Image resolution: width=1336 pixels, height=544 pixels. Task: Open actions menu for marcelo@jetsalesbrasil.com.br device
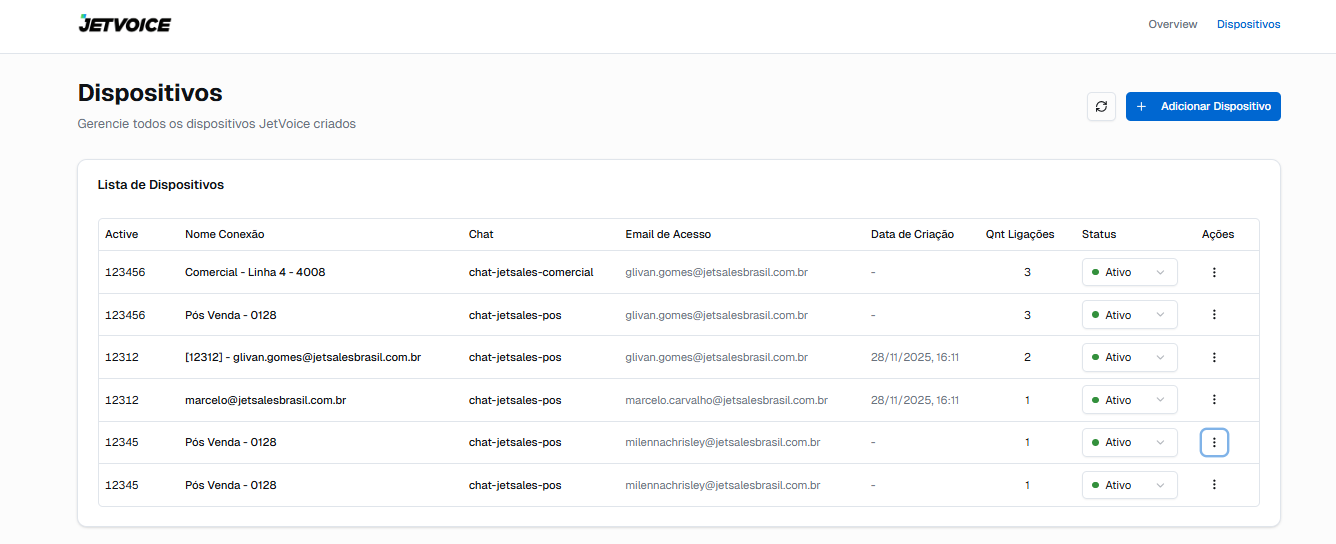(1214, 400)
